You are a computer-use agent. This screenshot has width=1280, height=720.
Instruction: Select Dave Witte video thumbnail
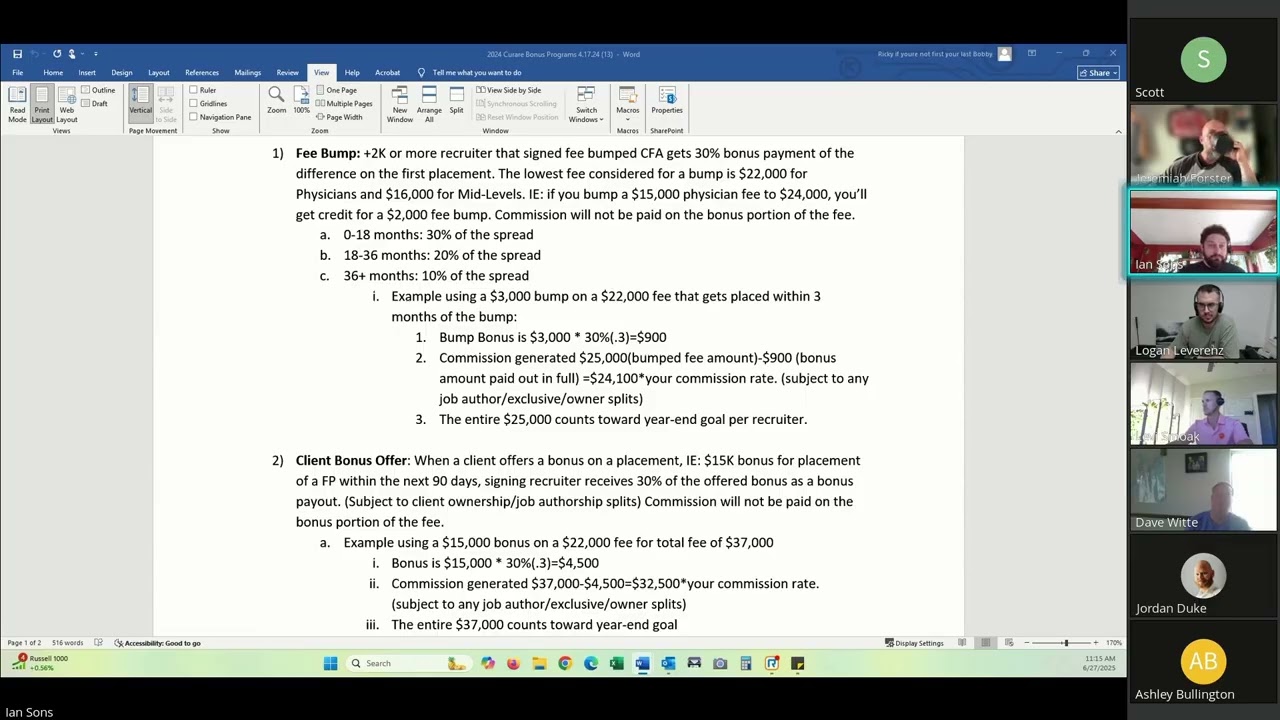(1203, 491)
